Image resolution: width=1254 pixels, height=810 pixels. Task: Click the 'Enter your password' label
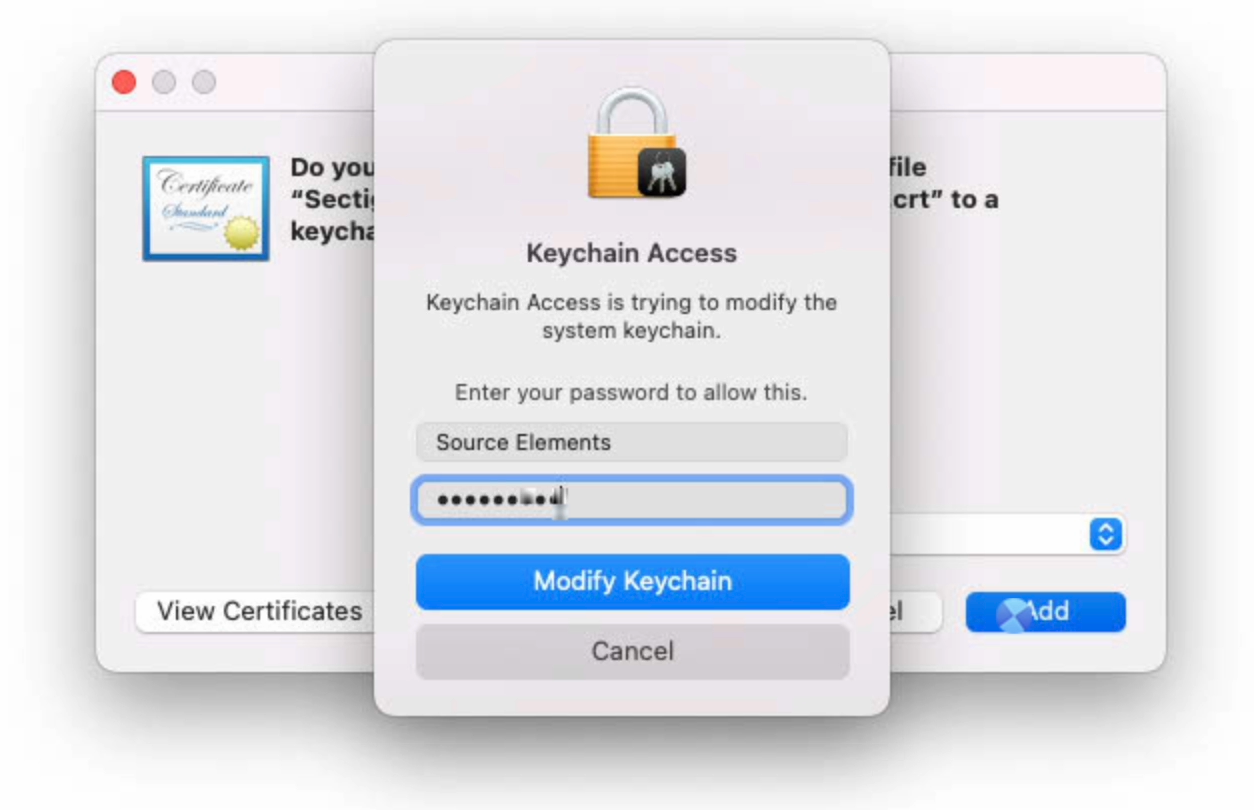tap(631, 392)
